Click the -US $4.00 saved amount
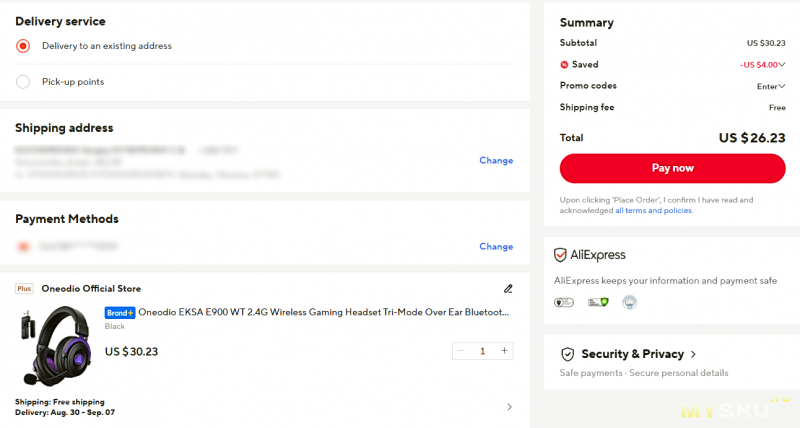 point(759,65)
